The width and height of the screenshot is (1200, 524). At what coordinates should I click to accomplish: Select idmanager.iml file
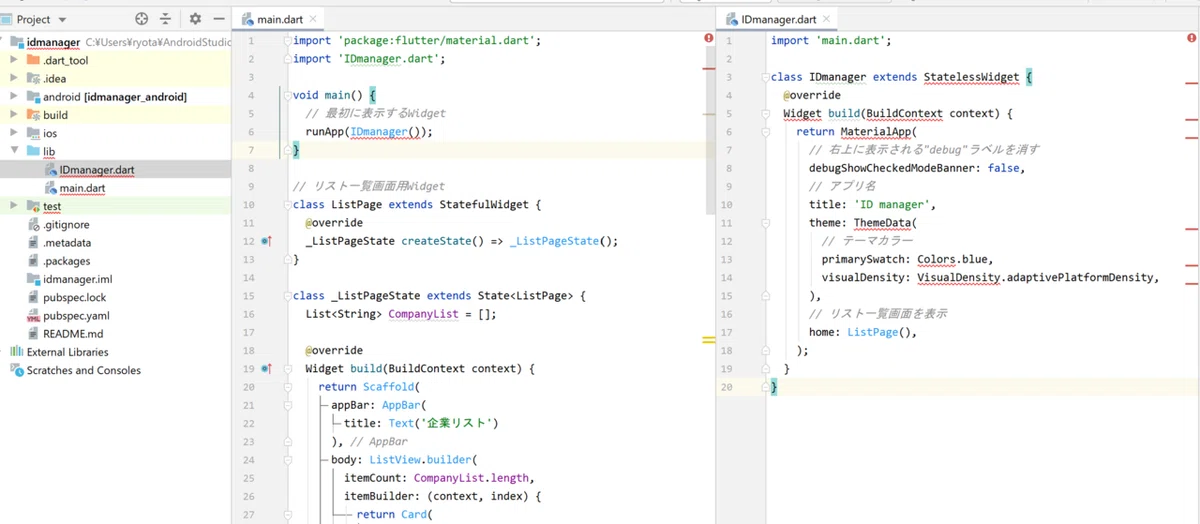tap(78, 279)
